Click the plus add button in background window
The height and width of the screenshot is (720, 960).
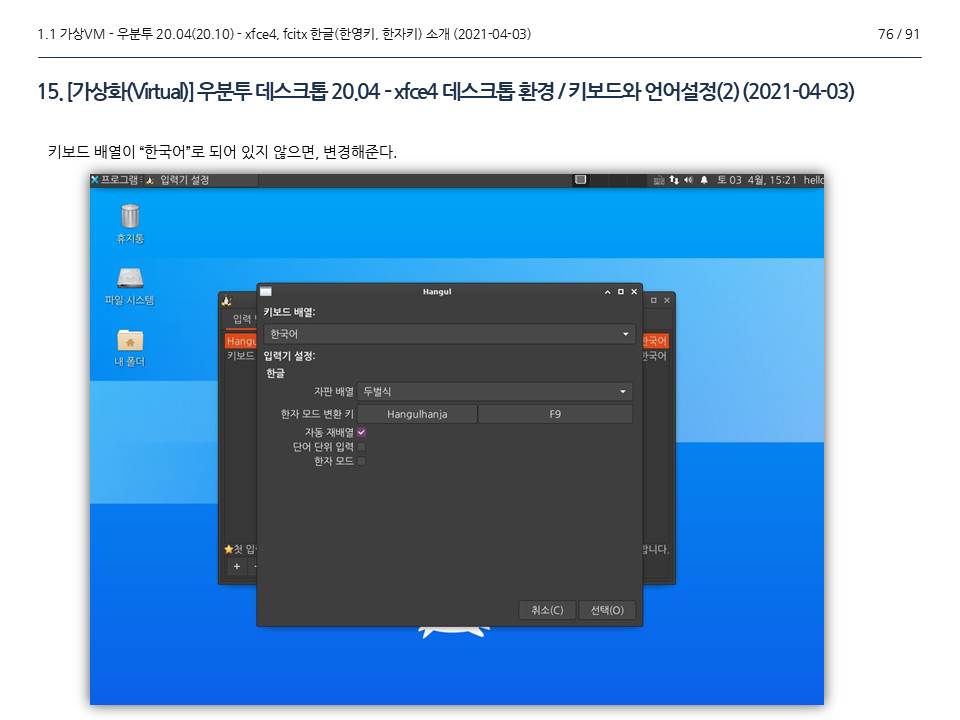[237, 566]
